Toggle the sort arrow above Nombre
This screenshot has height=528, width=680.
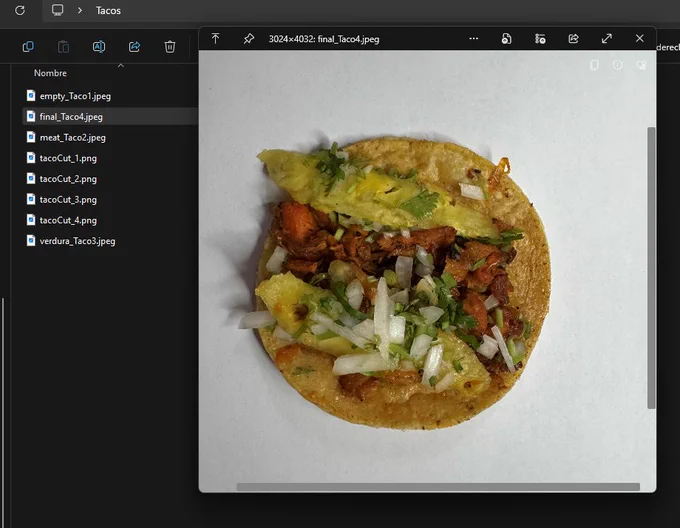(x=121, y=65)
